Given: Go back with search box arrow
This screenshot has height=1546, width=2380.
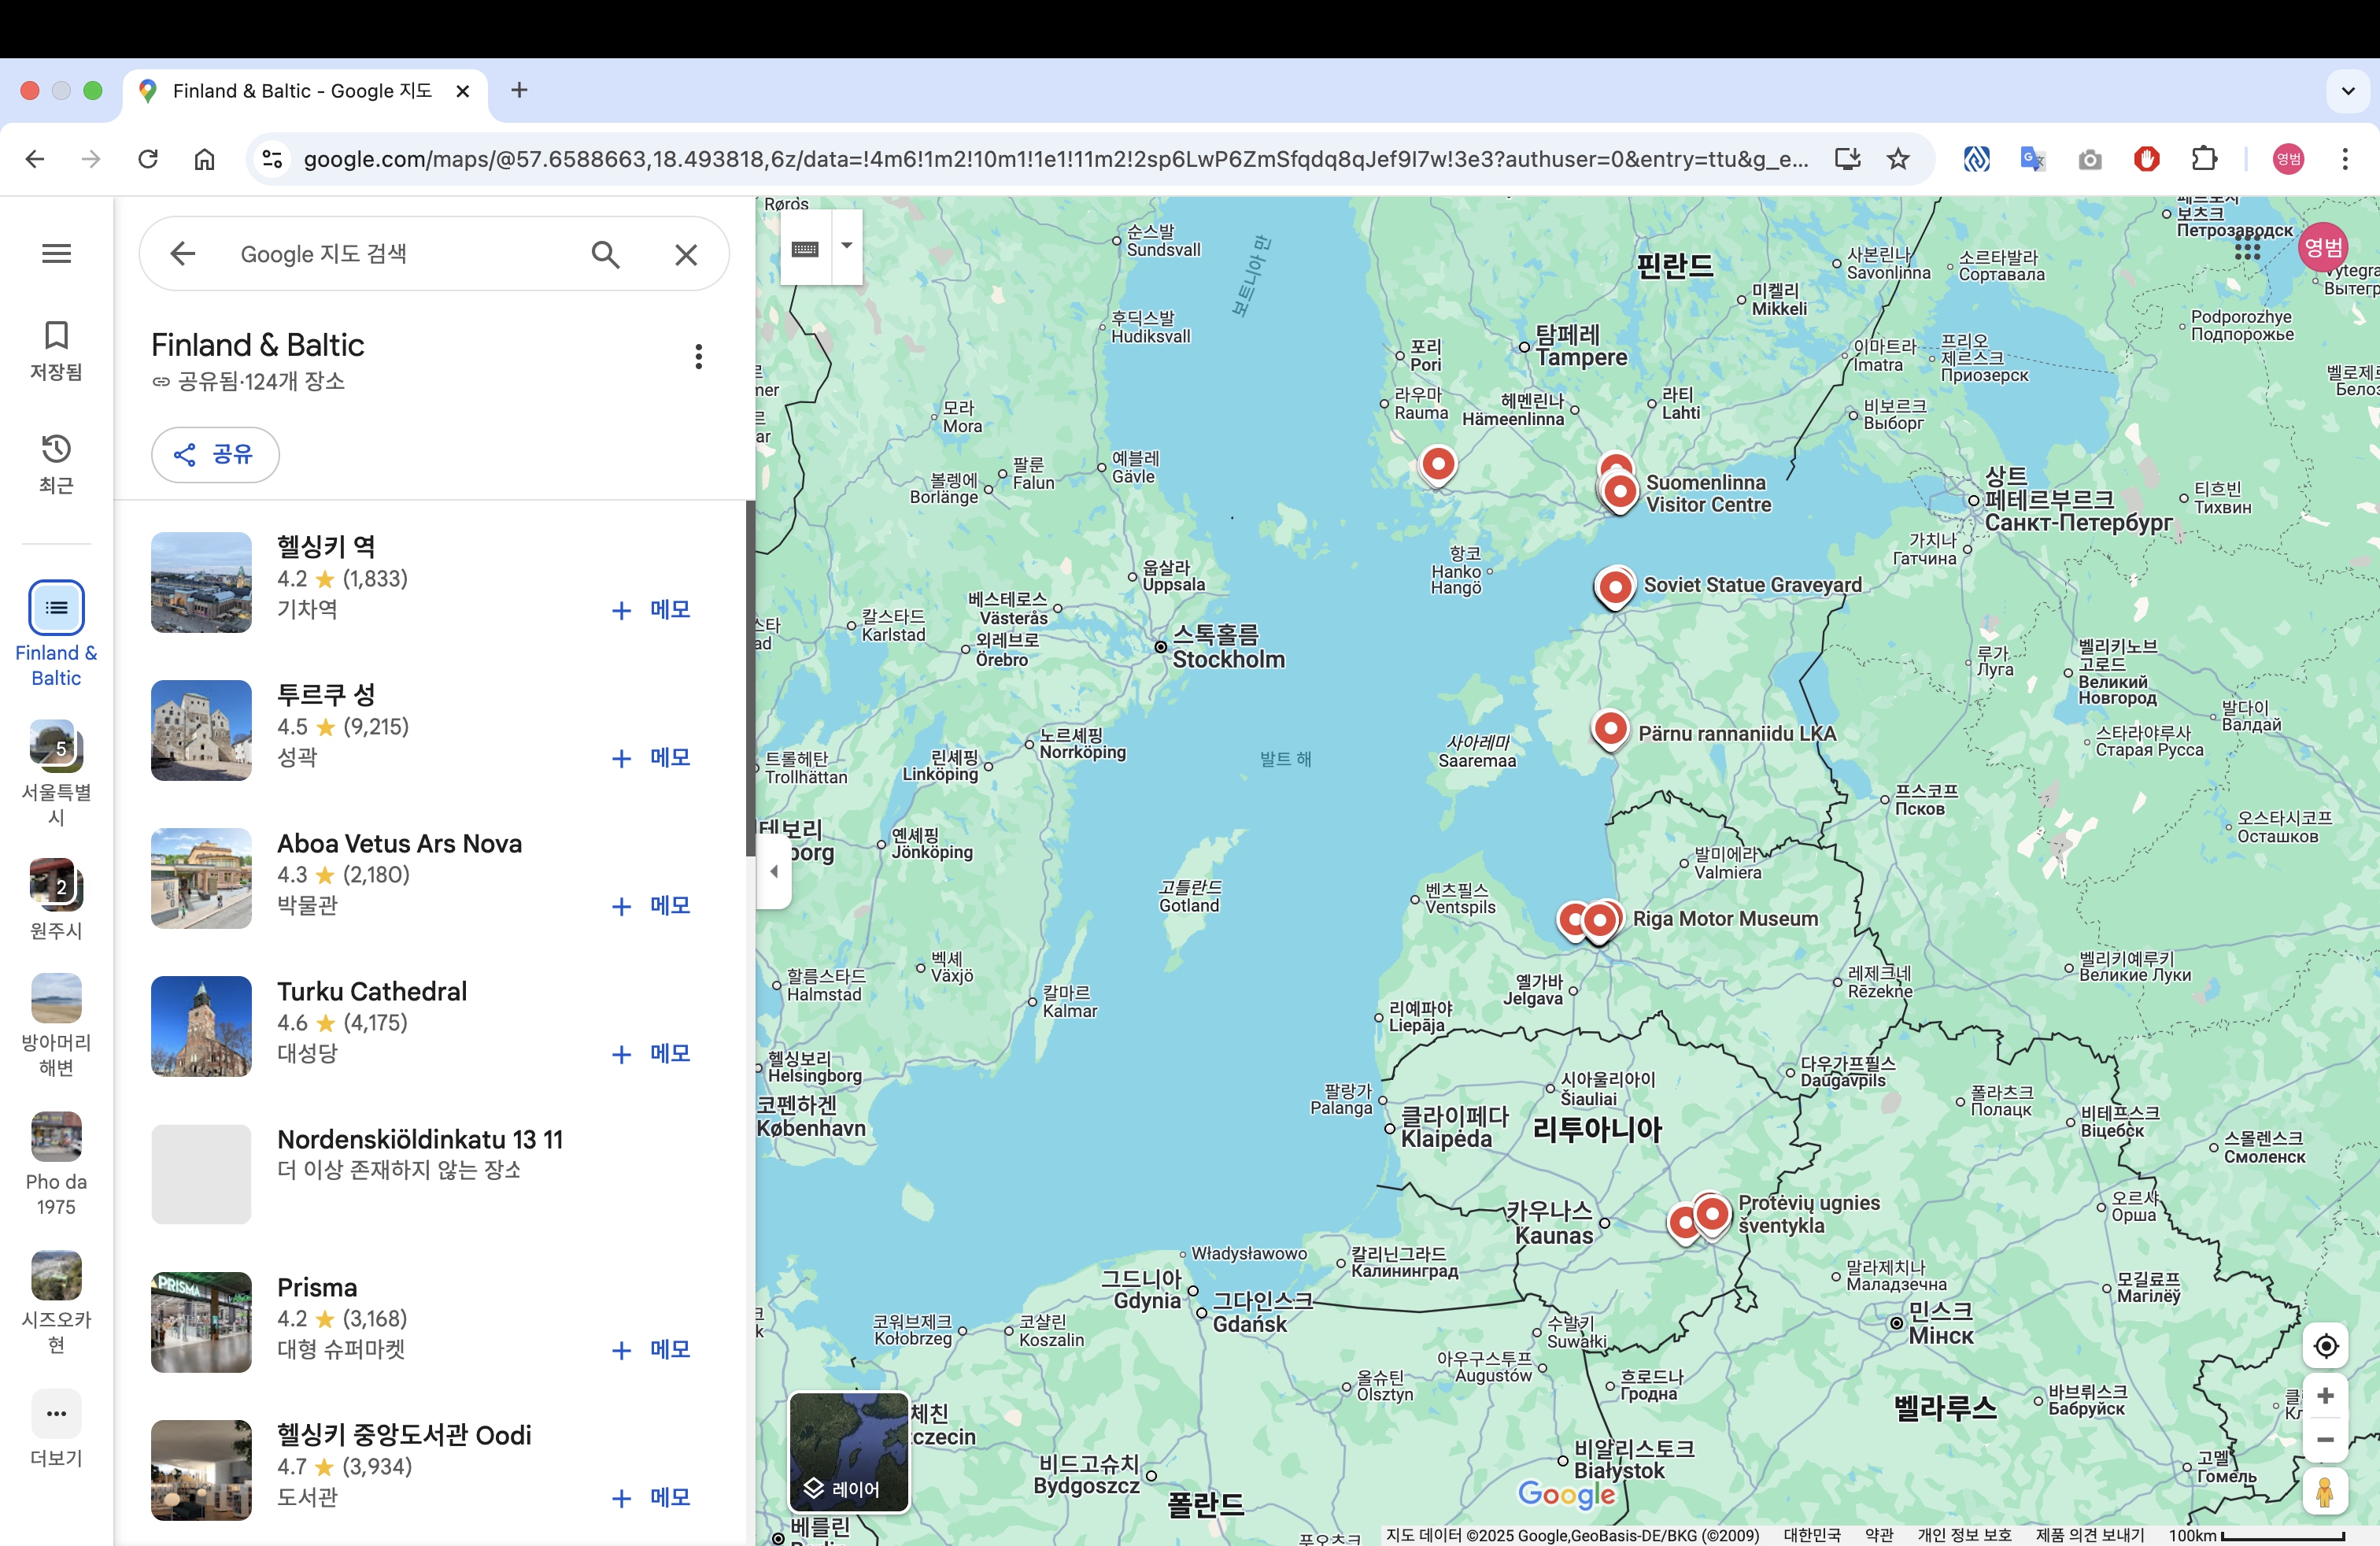Looking at the screenshot, I should coord(182,254).
